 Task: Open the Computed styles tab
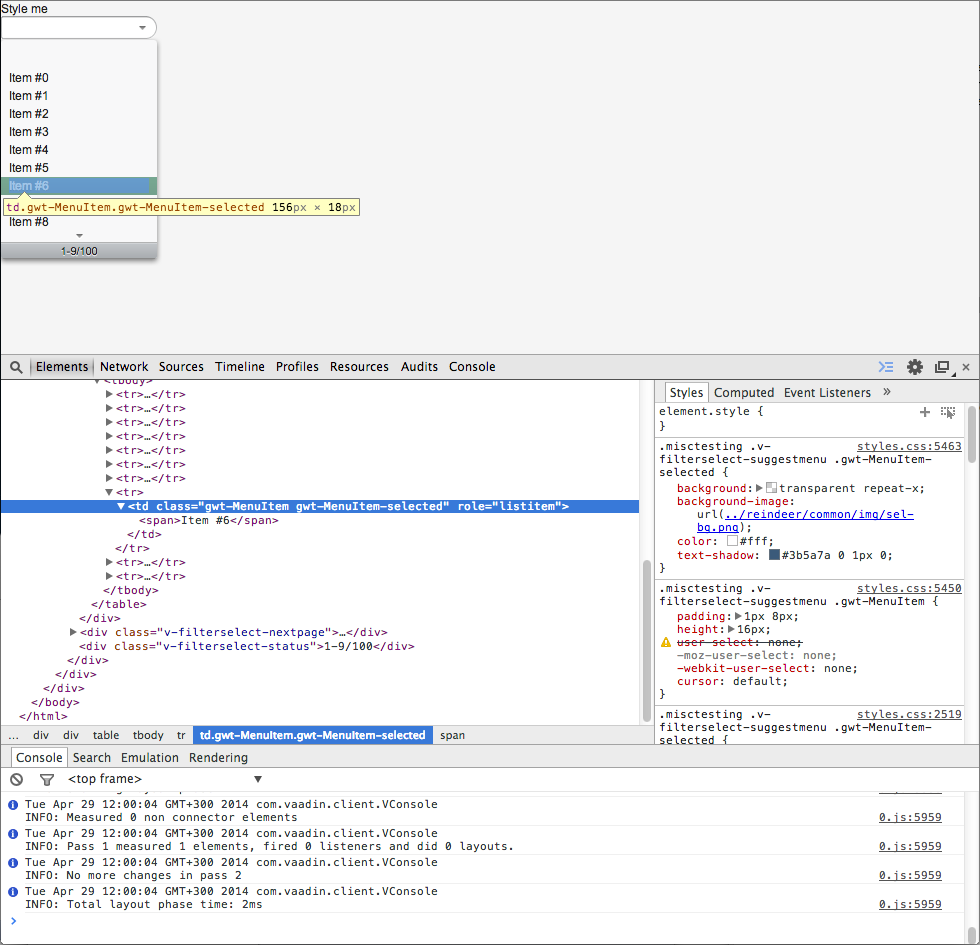pyautogui.click(x=744, y=393)
